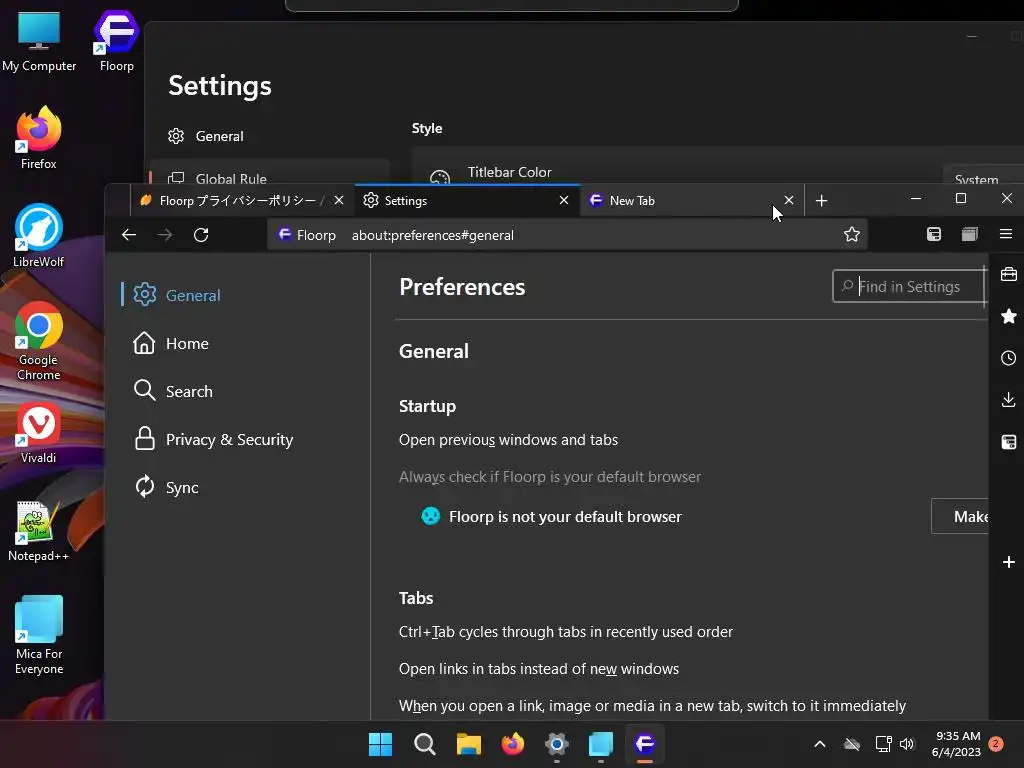
Task: Open Floorp hamburger application menu
Action: pyautogui.click(x=1006, y=234)
